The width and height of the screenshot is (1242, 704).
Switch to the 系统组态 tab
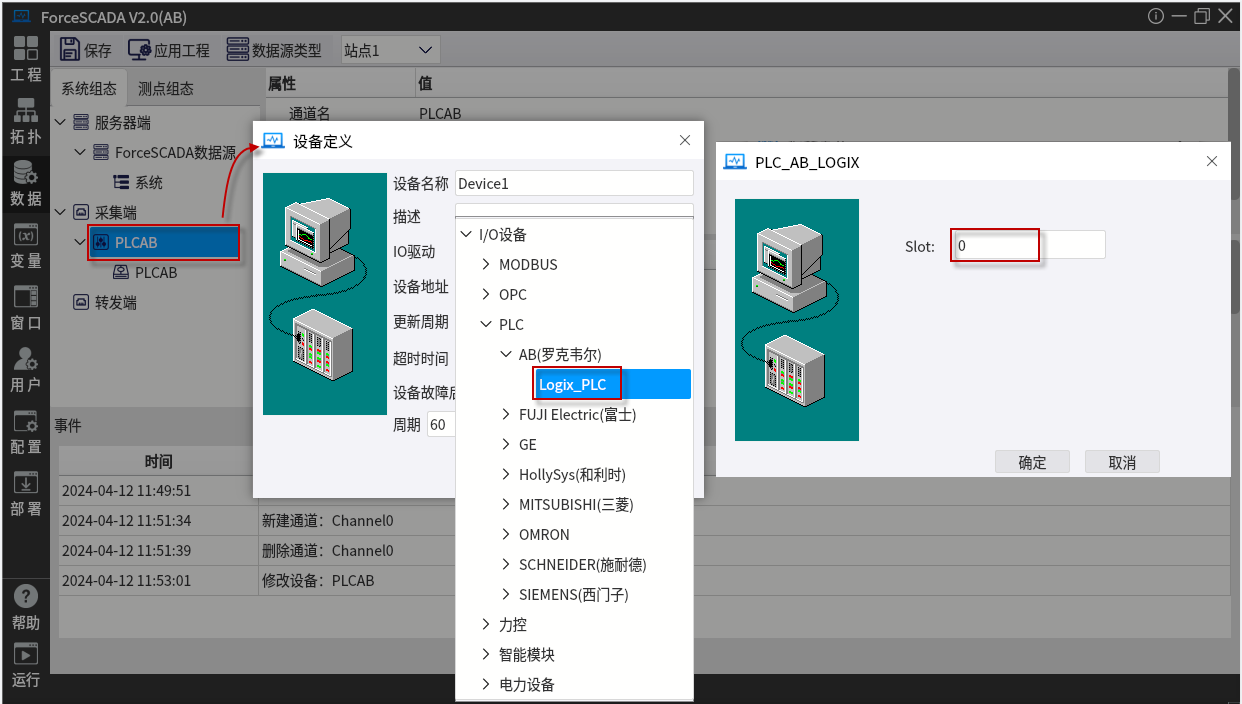click(x=89, y=88)
